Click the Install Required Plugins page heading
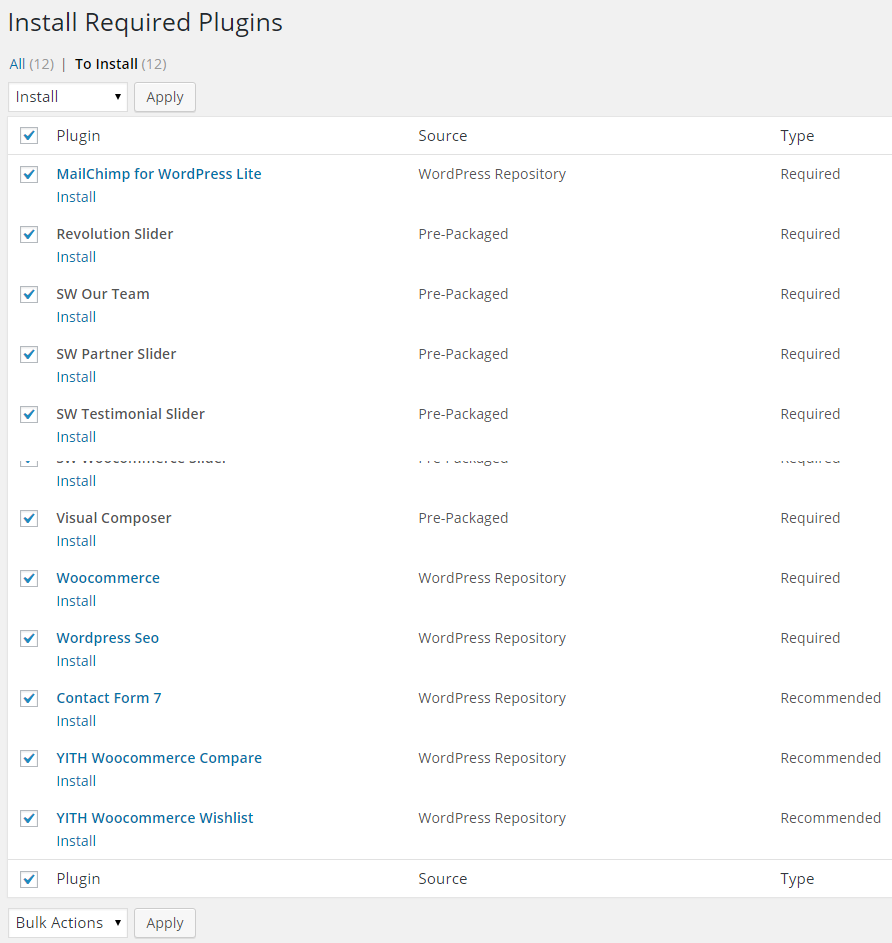Screen dimensions: 892x943 pyautogui.click(x=145, y=23)
